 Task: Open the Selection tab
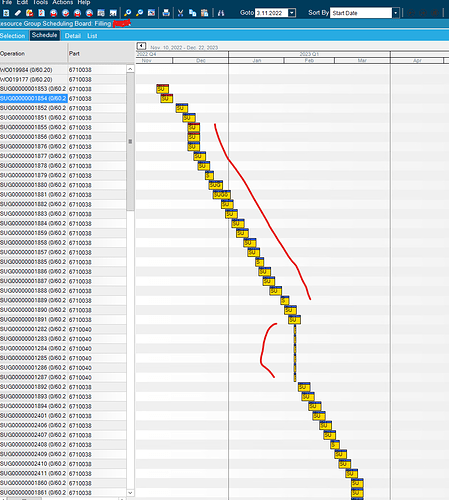coord(13,36)
